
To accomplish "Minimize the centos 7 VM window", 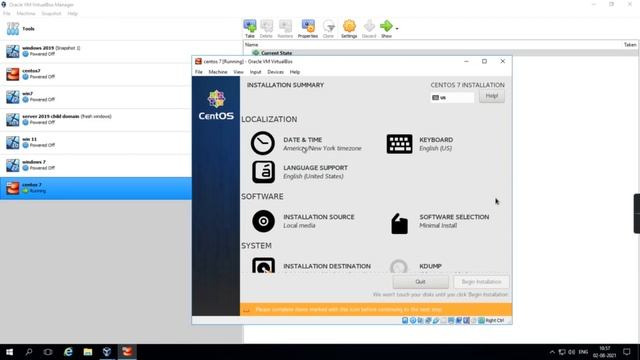I will [466, 61].
